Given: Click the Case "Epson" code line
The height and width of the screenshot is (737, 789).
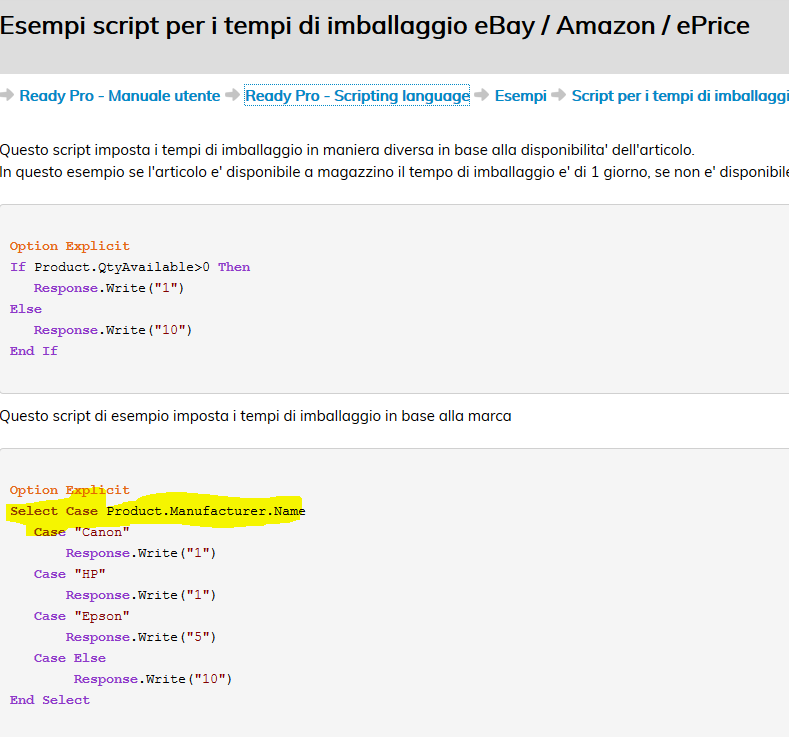Looking at the screenshot, I should 82,616.
